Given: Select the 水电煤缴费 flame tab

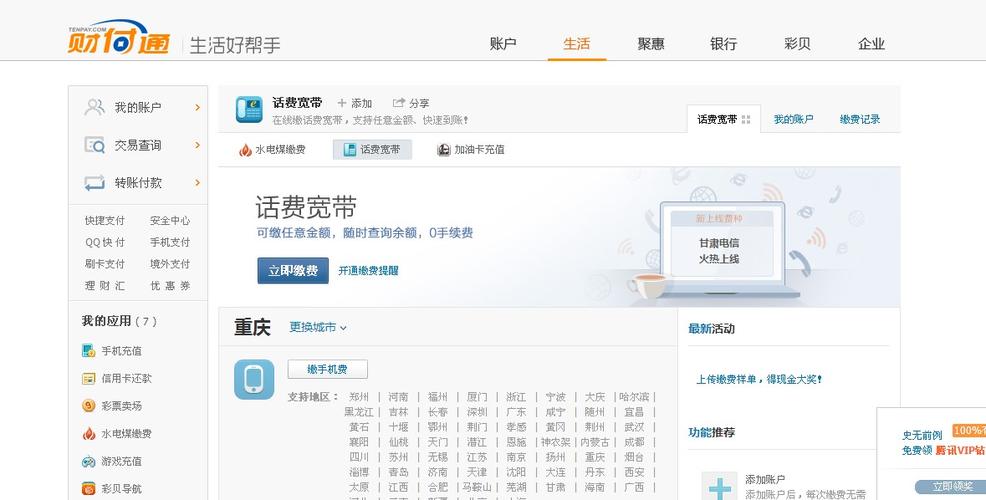Looking at the screenshot, I should pyautogui.click(x=272, y=150).
